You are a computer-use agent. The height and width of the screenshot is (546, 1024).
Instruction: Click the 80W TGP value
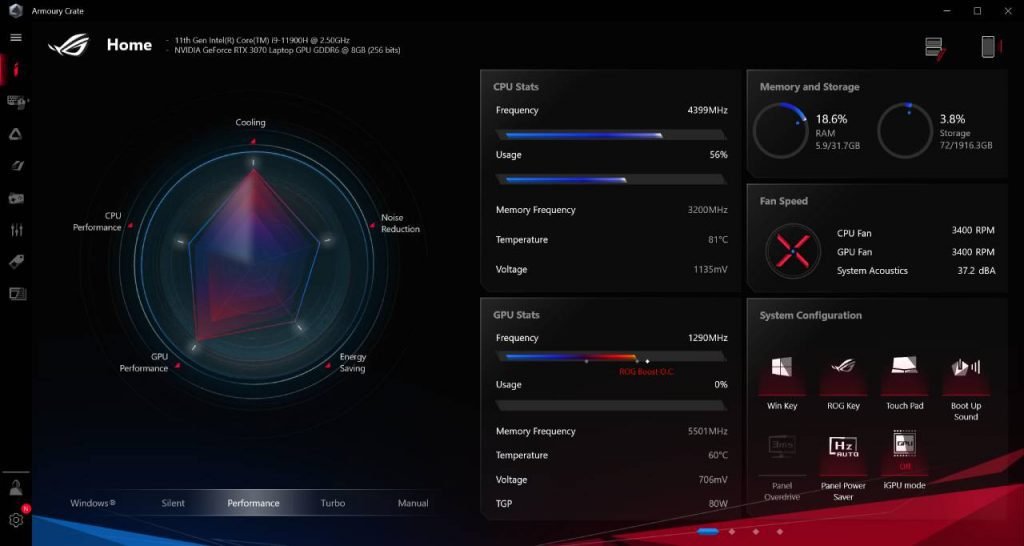pyautogui.click(x=718, y=504)
